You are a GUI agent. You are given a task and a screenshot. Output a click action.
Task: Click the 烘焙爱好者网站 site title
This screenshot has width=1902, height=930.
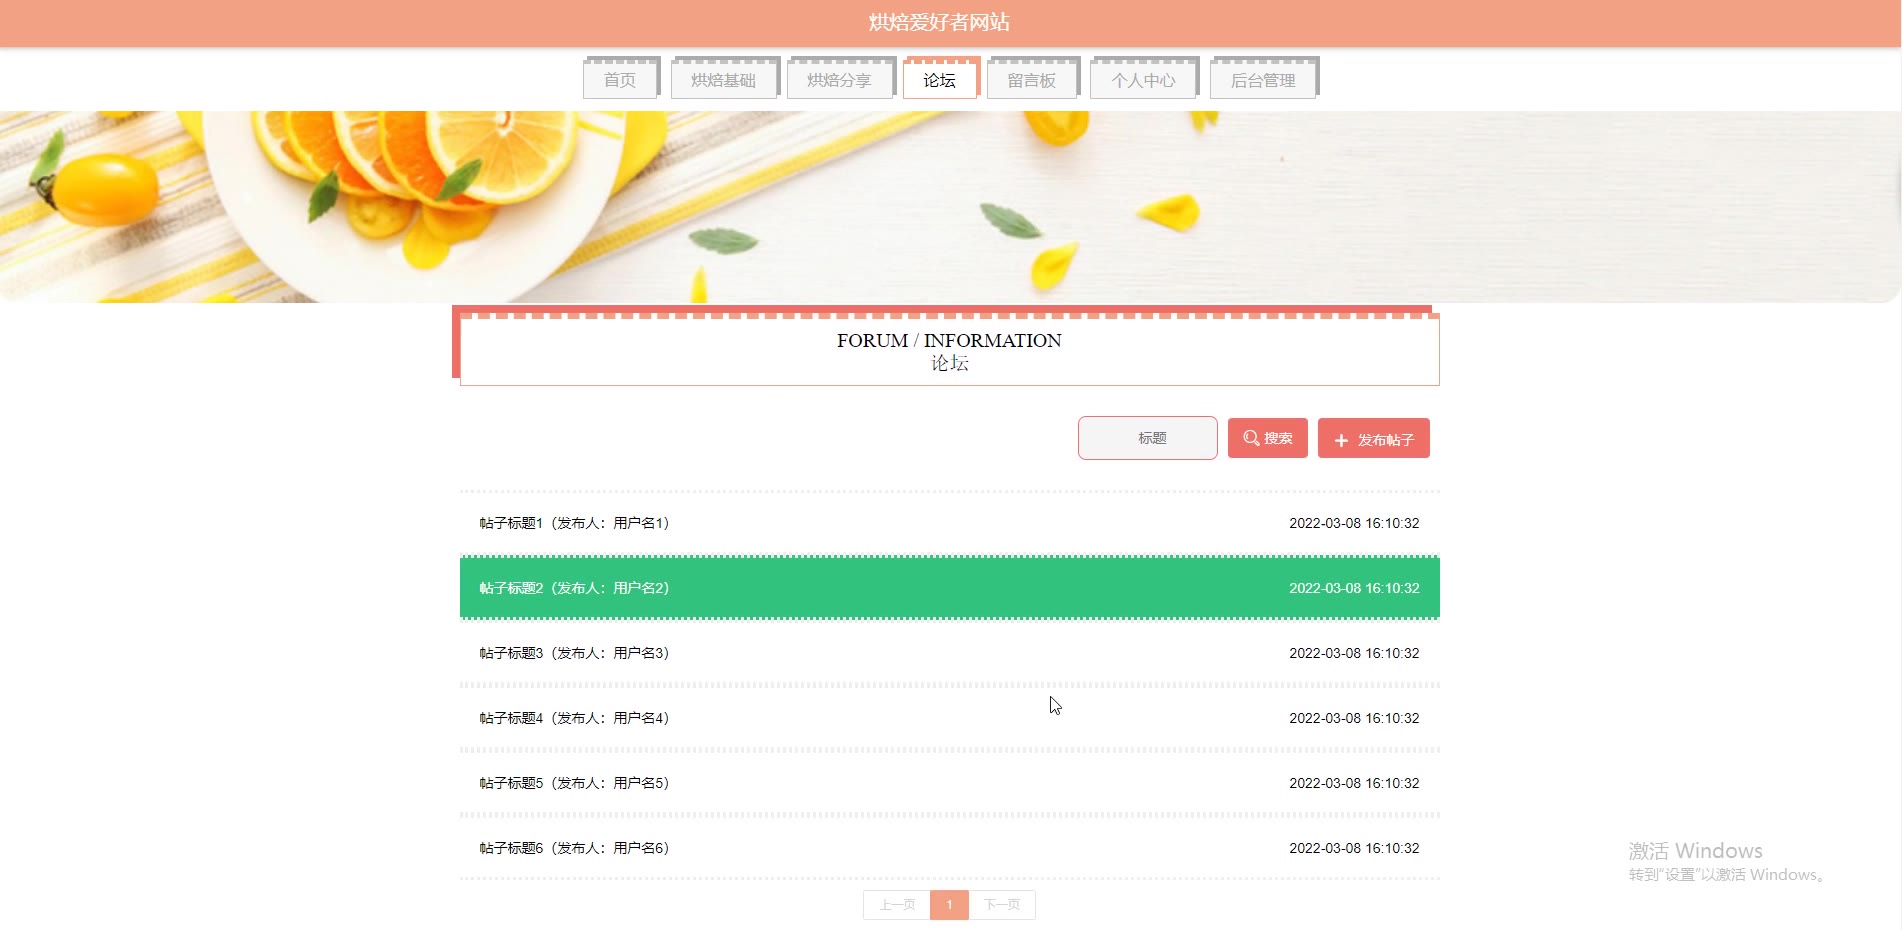(x=939, y=22)
